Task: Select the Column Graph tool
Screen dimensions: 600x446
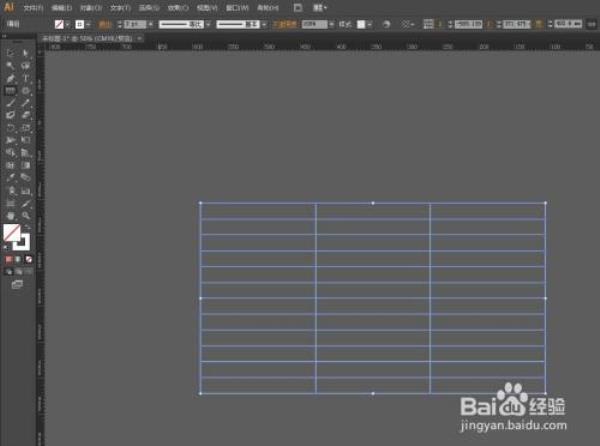Action: [26, 190]
